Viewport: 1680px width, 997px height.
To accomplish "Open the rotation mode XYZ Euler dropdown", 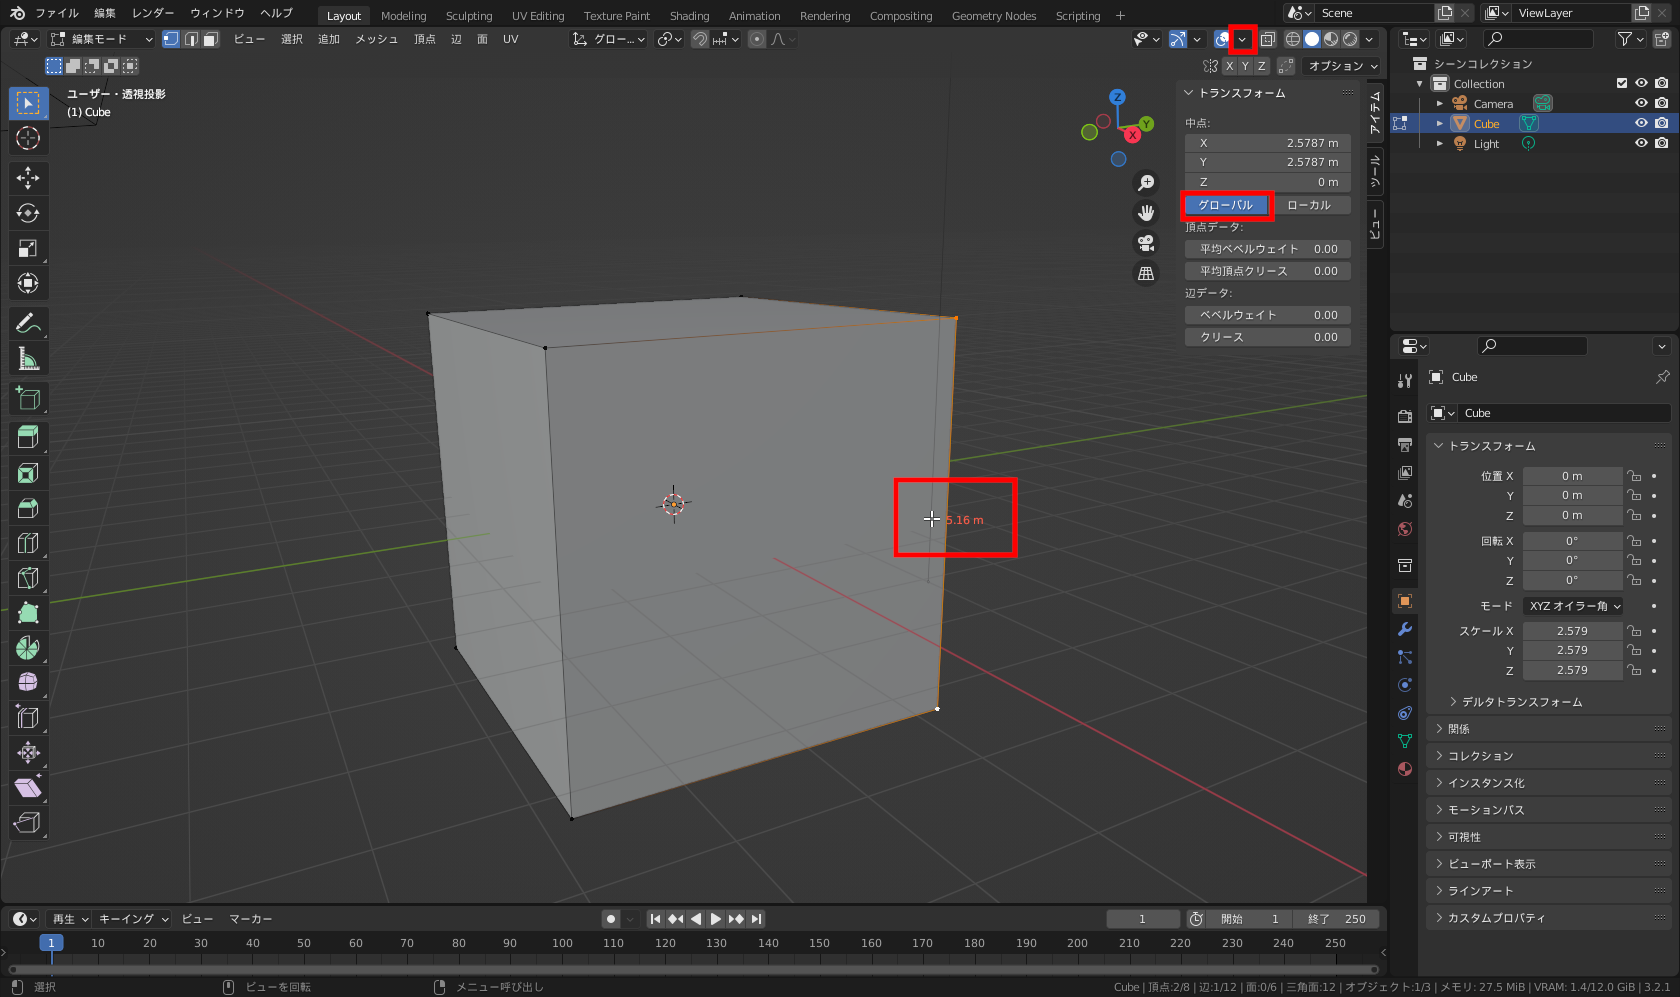I will point(1574,606).
